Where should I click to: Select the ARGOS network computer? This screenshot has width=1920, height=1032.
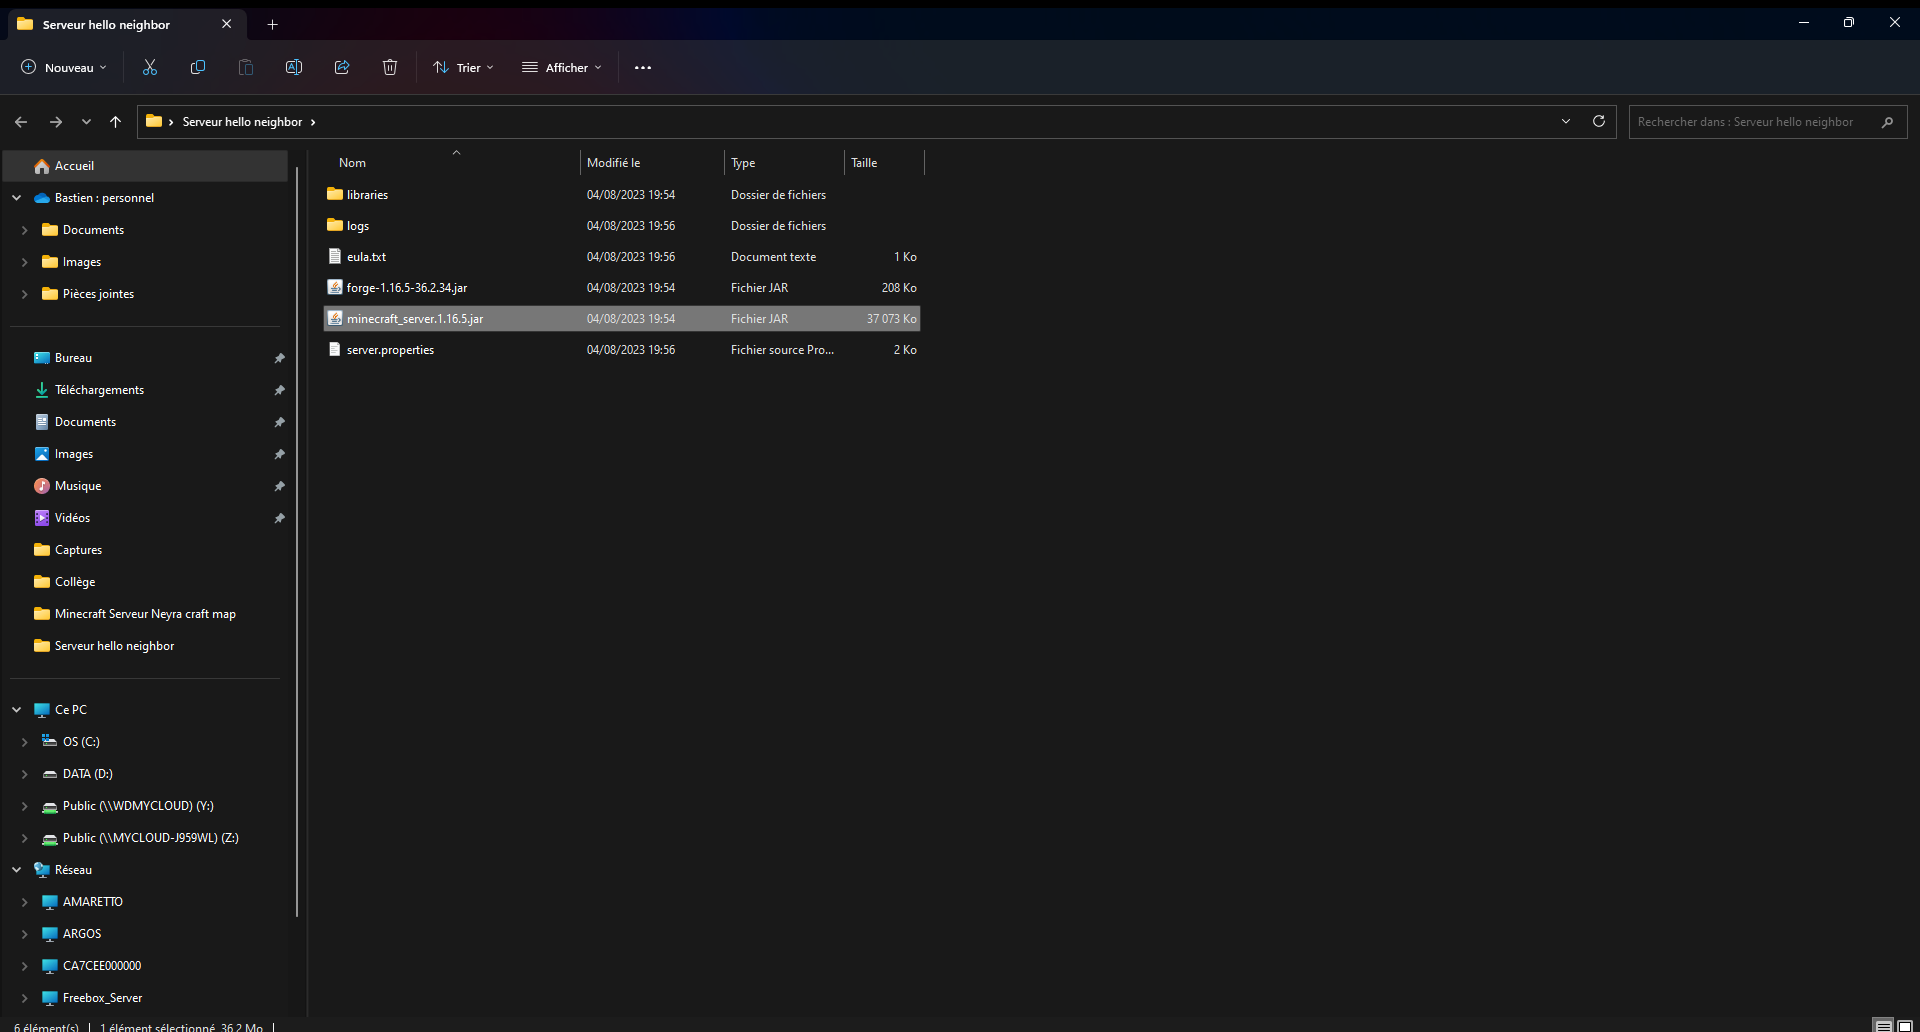click(x=146, y=934)
